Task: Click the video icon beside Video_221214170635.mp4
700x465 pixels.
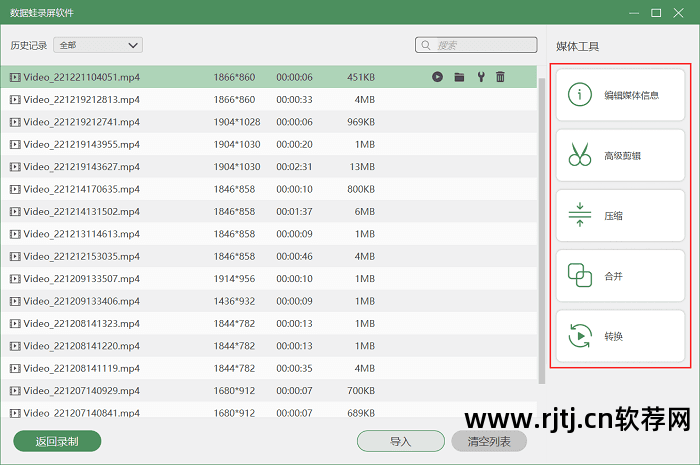Action: [15, 189]
